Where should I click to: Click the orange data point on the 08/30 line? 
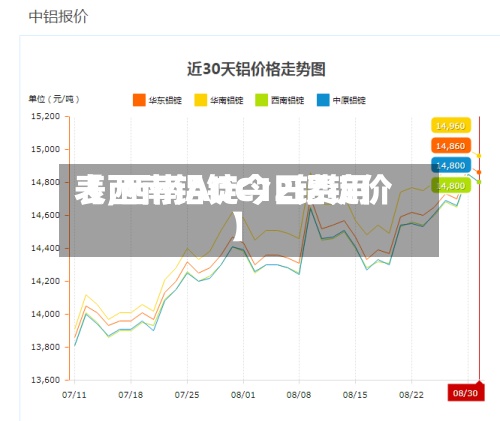(x=479, y=172)
